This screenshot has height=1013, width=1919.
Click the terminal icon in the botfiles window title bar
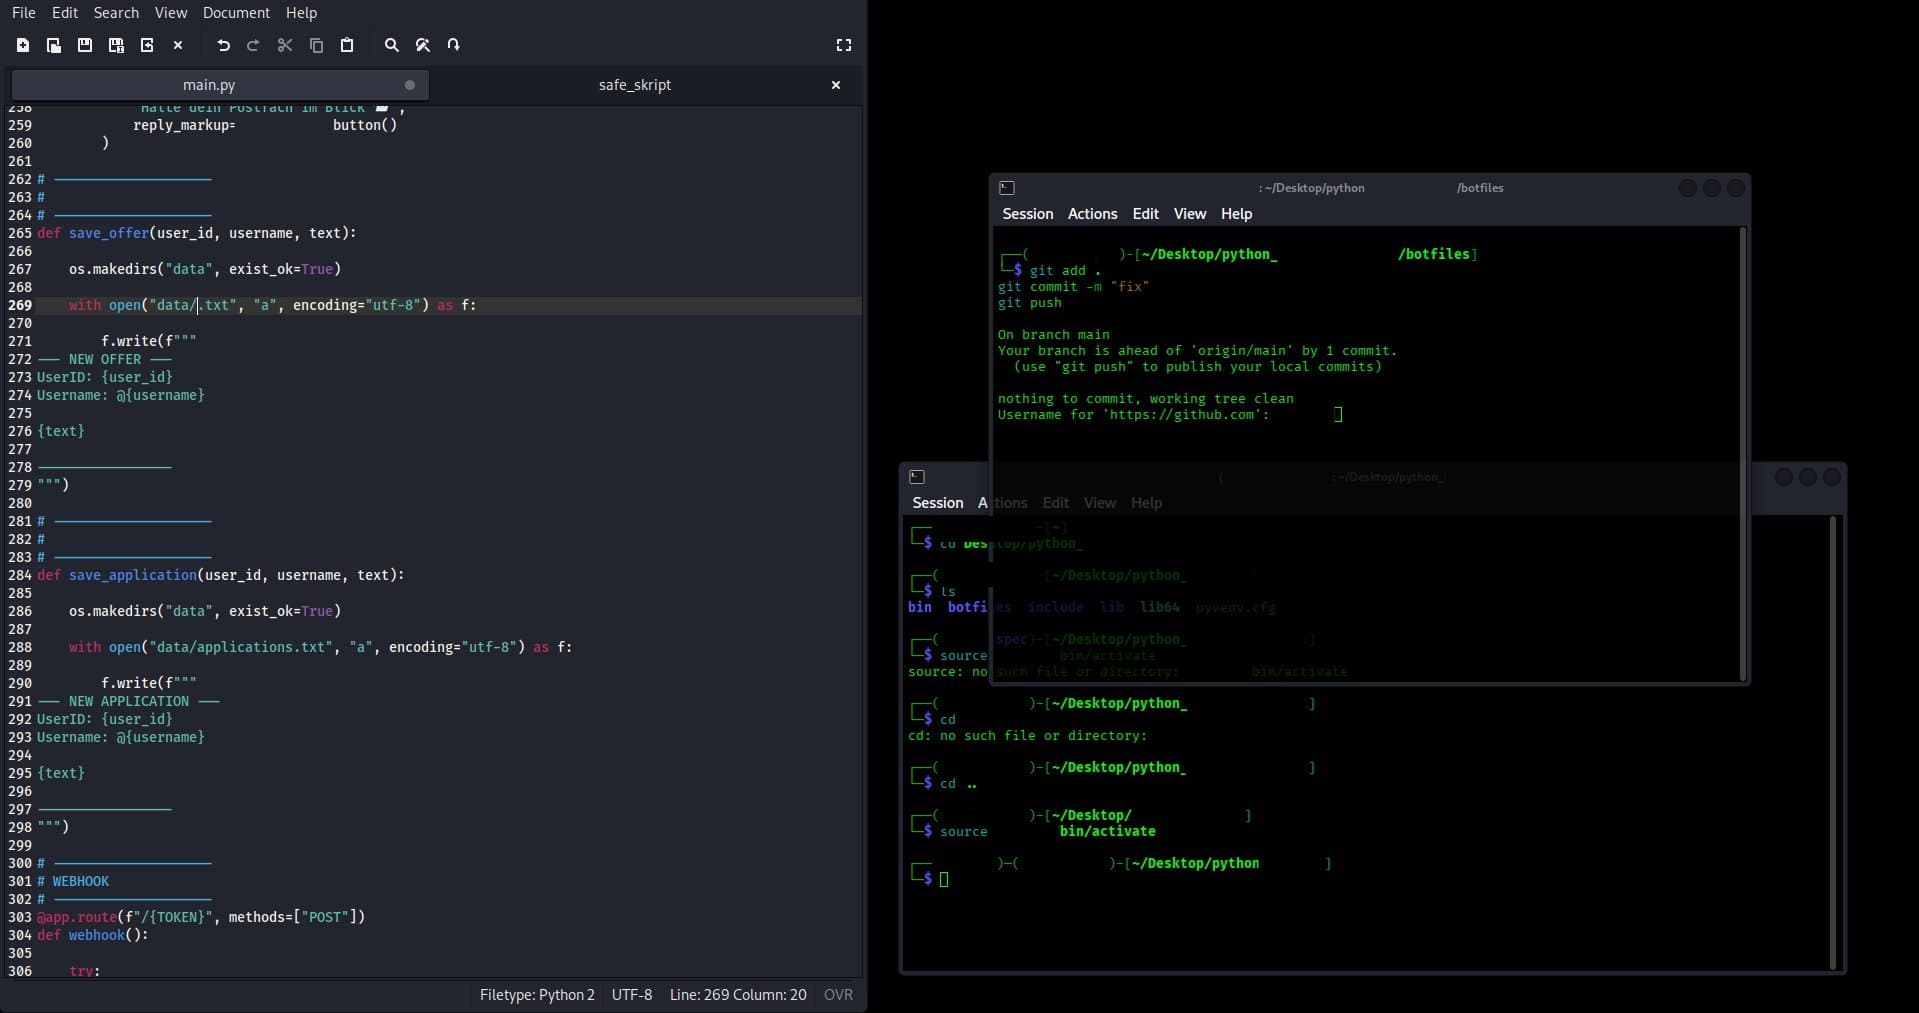[1007, 188]
